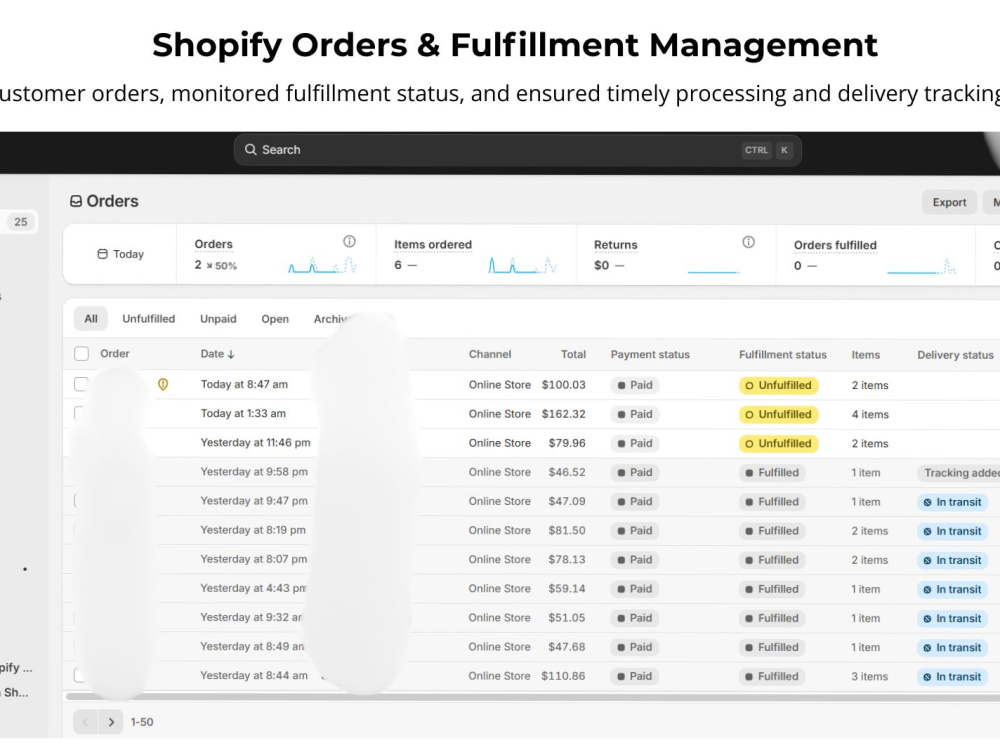
Task: Click the Unfulfilled badge for the $79.96 order
Action: tap(779, 443)
